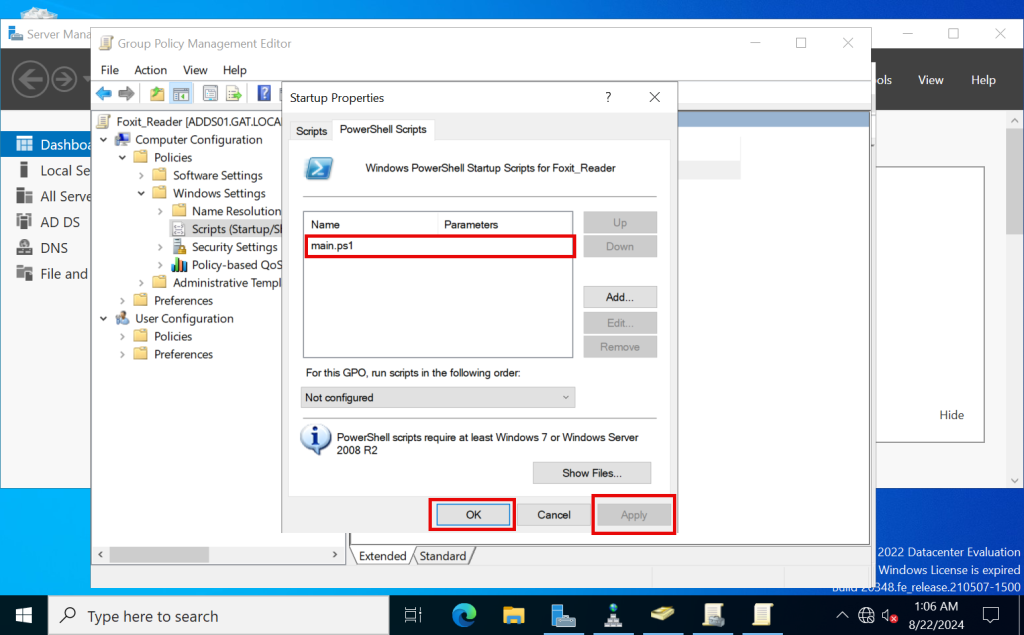
Task: Click the Add button to add a script
Action: 619,297
